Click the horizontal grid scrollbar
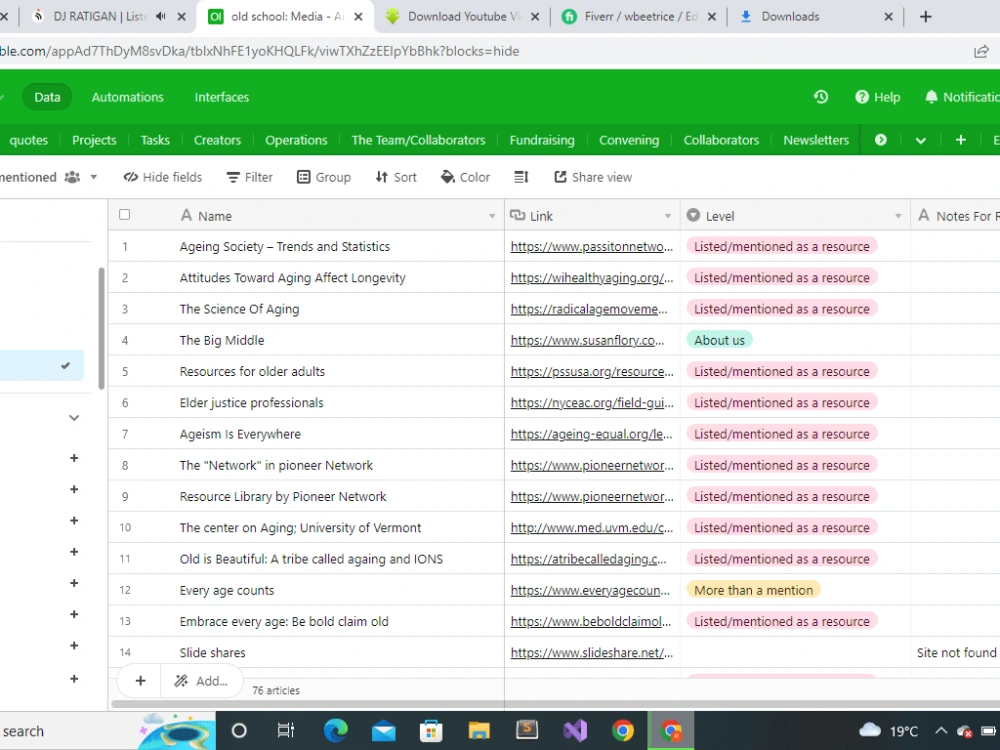1000x750 pixels. click(x=555, y=704)
